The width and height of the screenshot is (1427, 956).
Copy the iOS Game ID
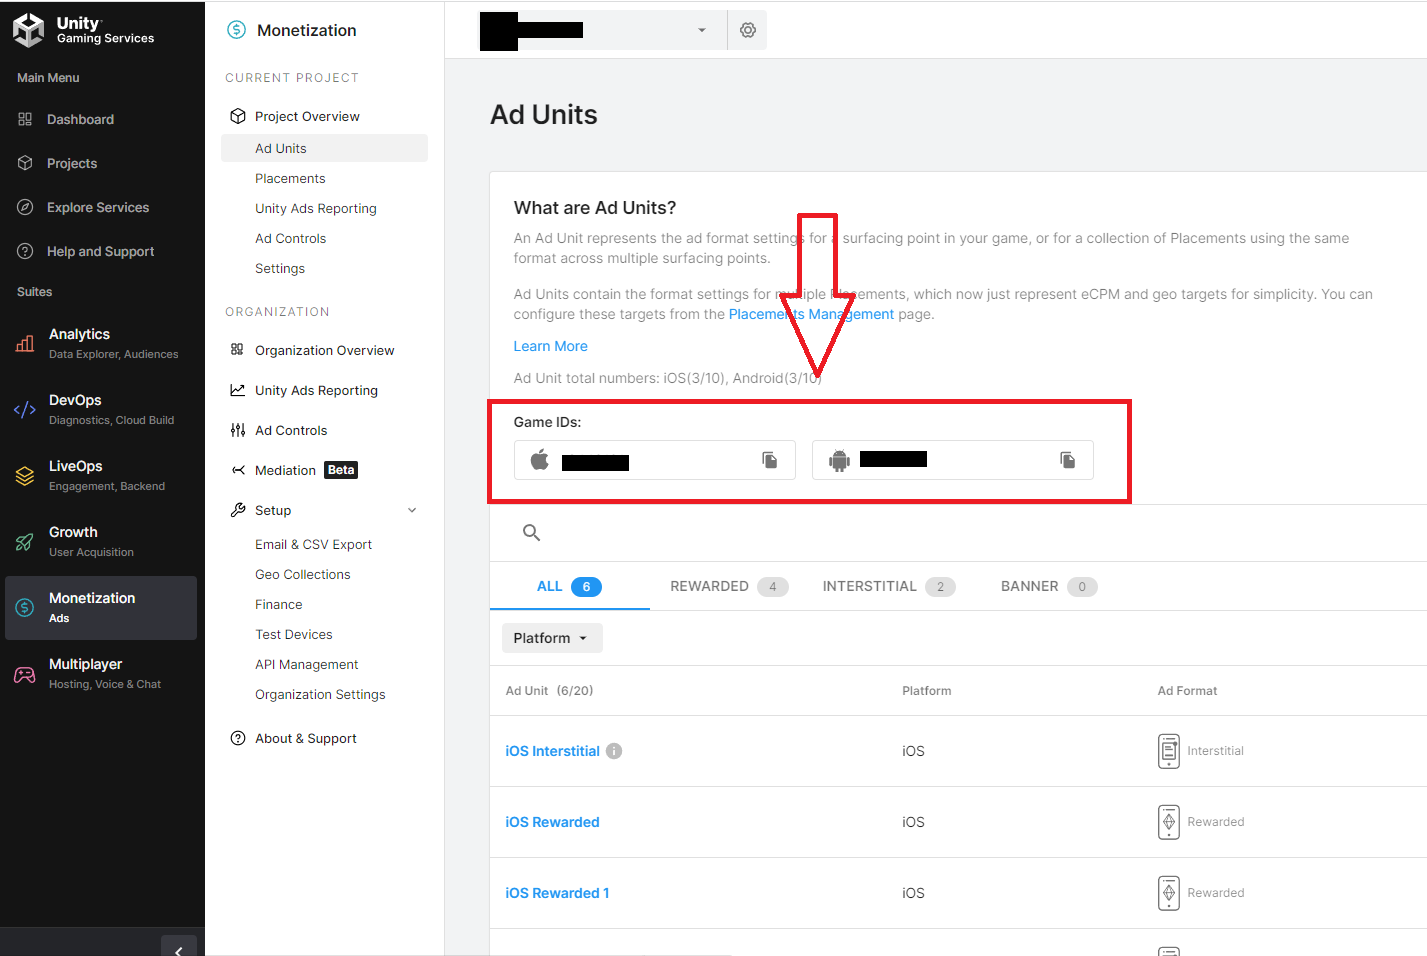[770, 460]
